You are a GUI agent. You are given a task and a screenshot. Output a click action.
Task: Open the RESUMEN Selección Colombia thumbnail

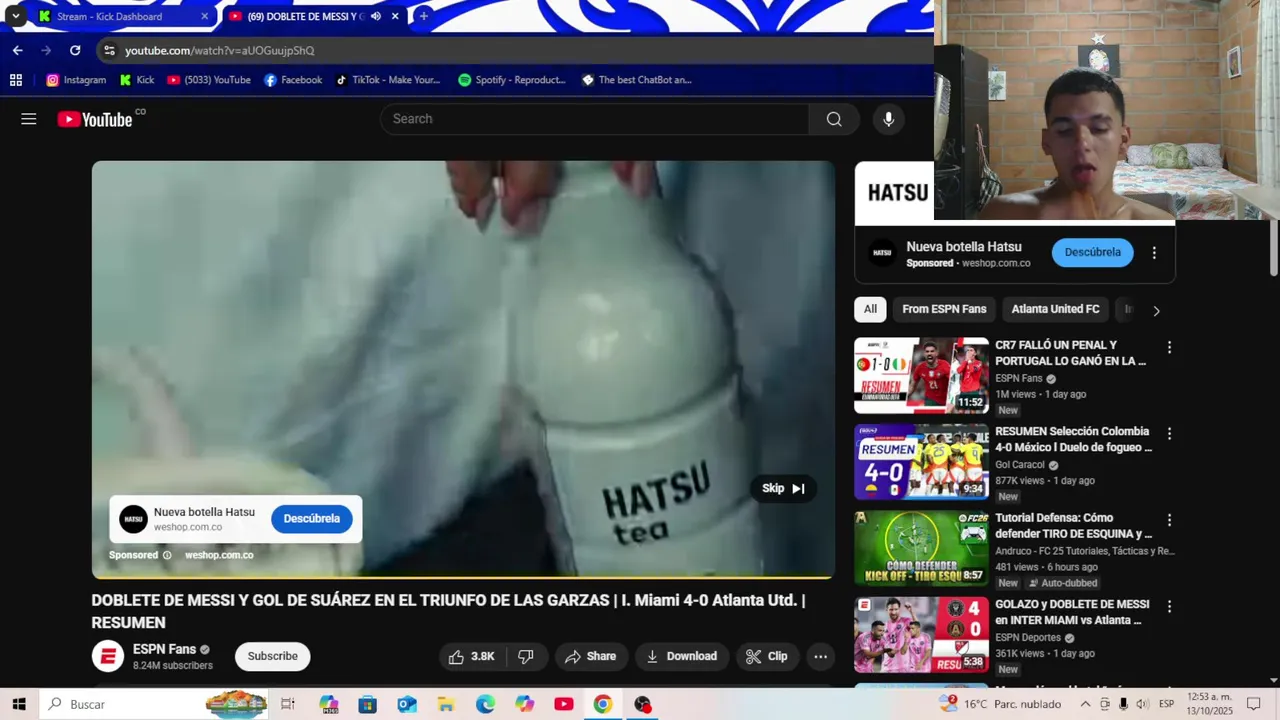[x=921, y=461]
